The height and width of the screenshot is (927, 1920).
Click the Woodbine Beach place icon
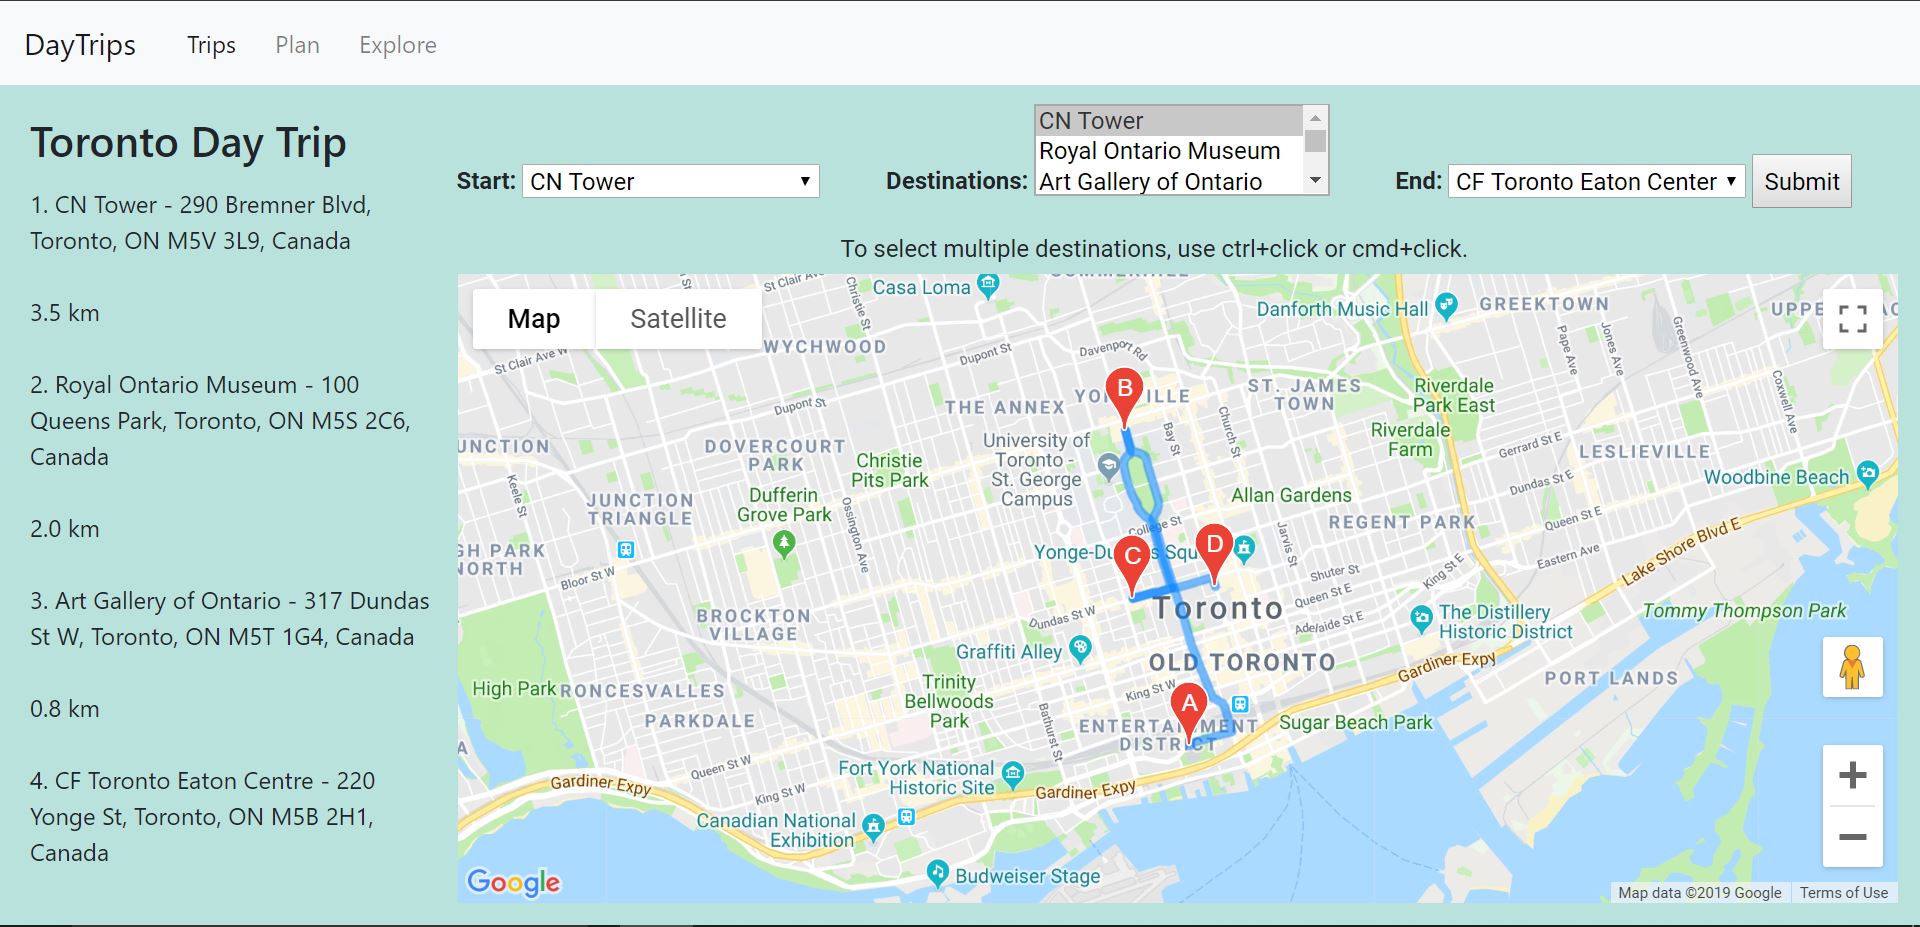pos(1867,474)
